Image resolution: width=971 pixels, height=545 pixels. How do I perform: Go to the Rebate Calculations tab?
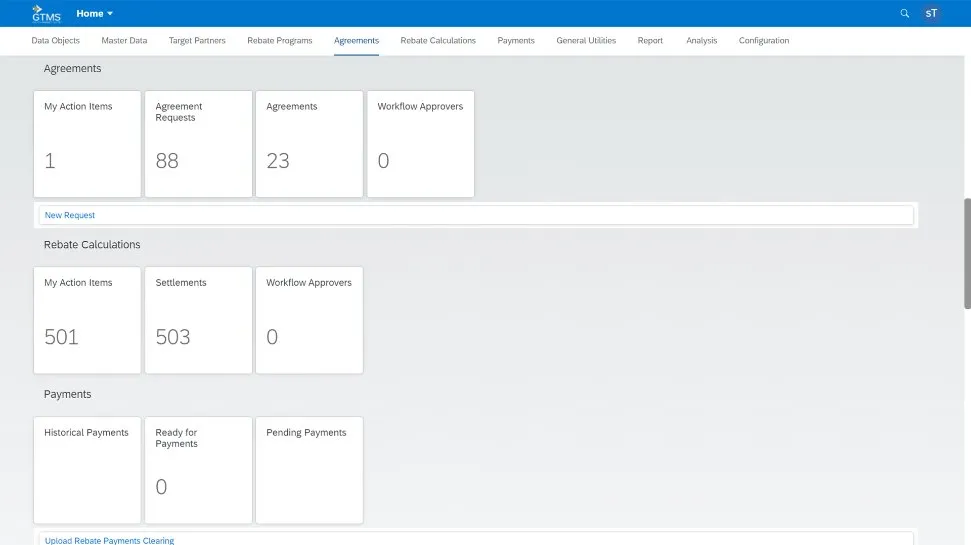(x=438, y=41)
